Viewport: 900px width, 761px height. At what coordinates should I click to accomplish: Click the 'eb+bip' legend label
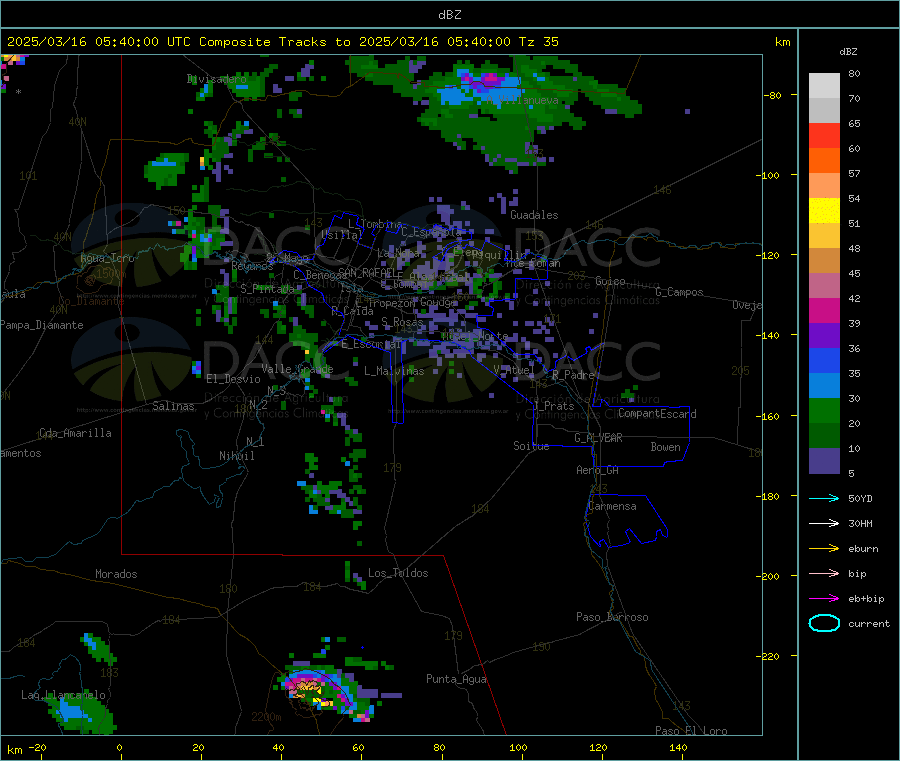[x=866, y=599]
